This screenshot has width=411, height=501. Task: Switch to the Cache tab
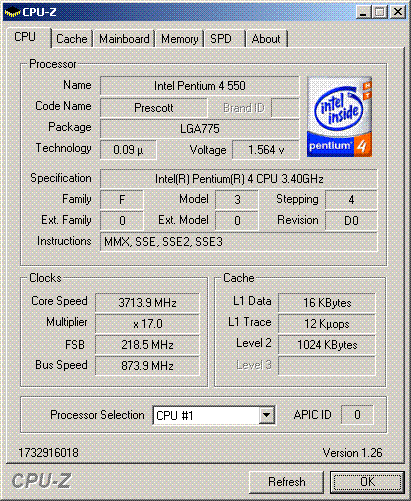tap(72, 39)
